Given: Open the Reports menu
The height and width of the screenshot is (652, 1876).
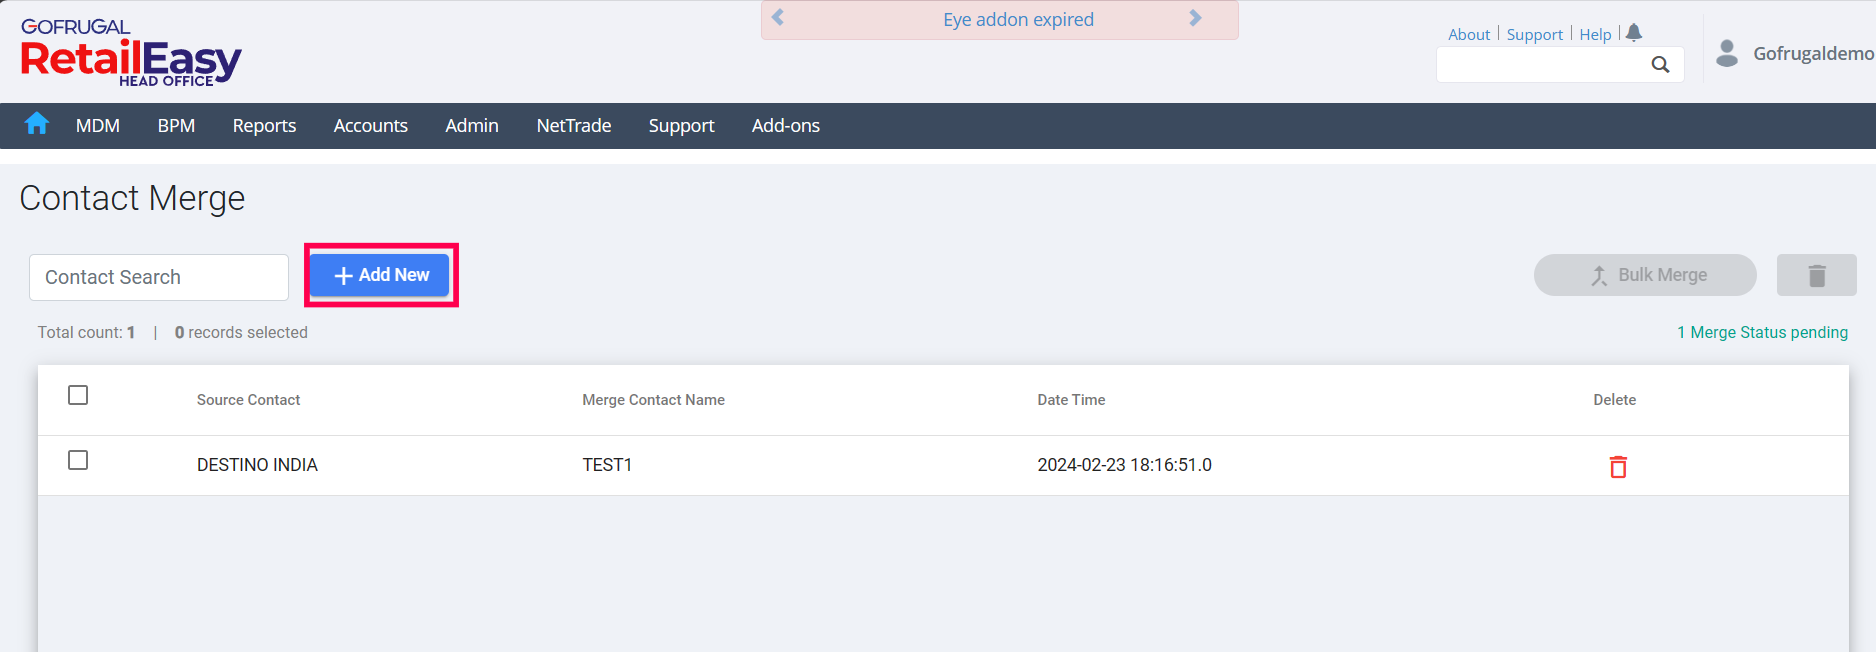Looking at the screenshot, I should point(264,126).
